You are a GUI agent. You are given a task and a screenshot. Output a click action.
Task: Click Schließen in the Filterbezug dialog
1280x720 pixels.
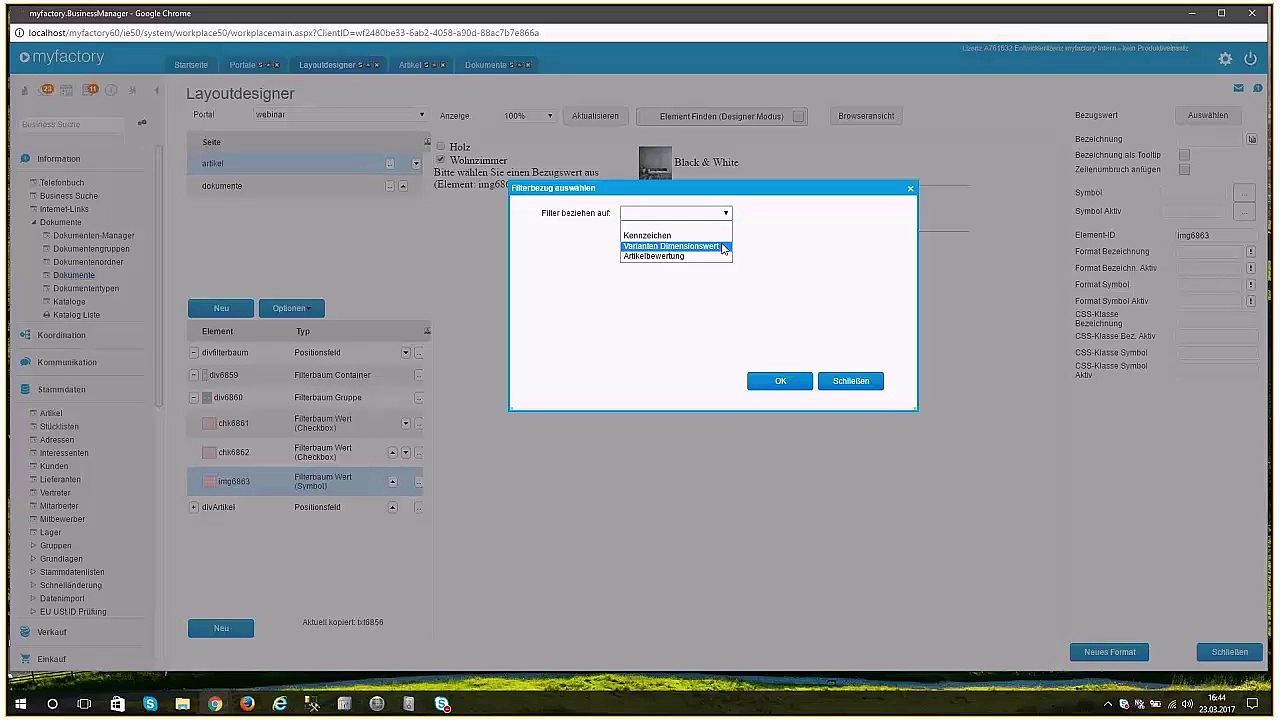pos(851,381)
